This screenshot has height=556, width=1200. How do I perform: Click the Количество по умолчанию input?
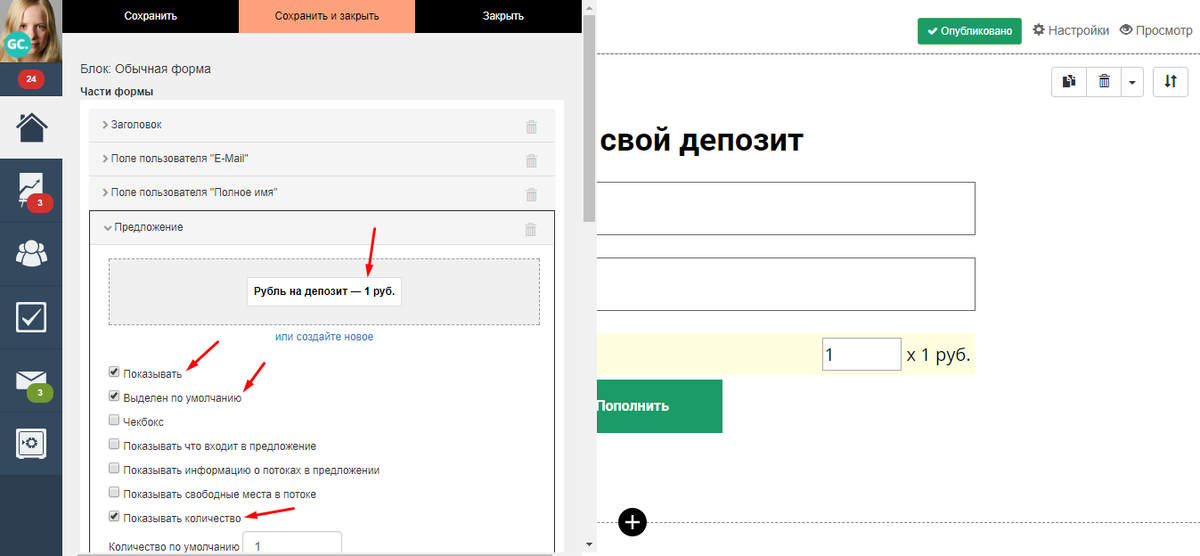tap(293, 544)
